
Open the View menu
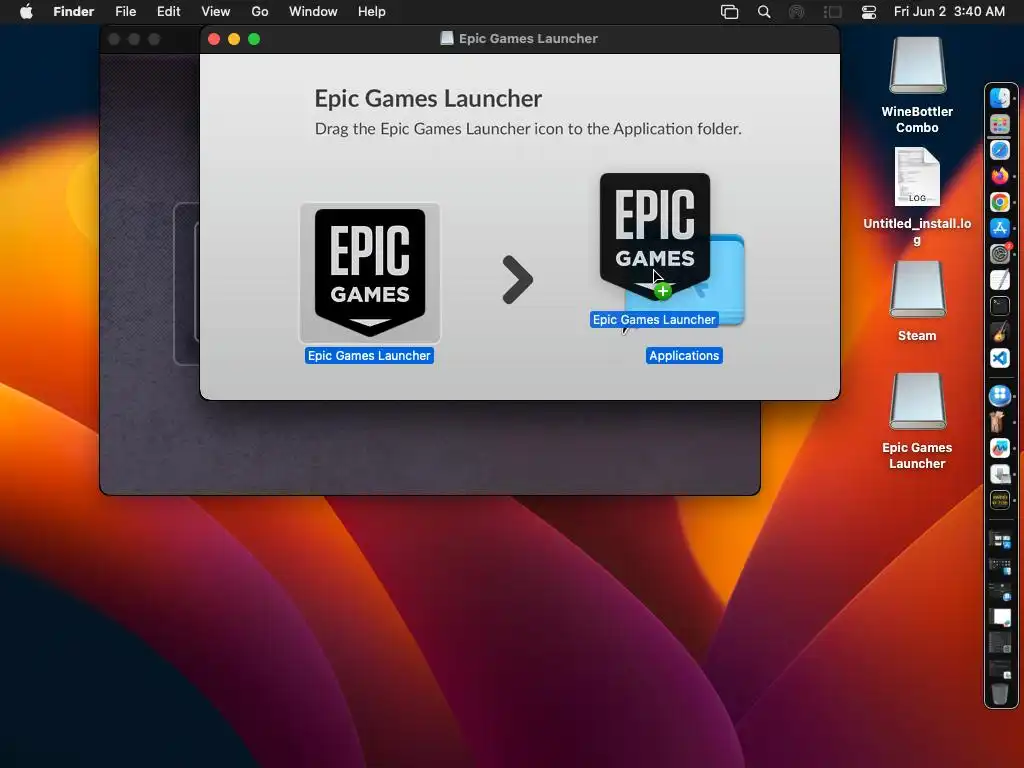click(216, 12)
